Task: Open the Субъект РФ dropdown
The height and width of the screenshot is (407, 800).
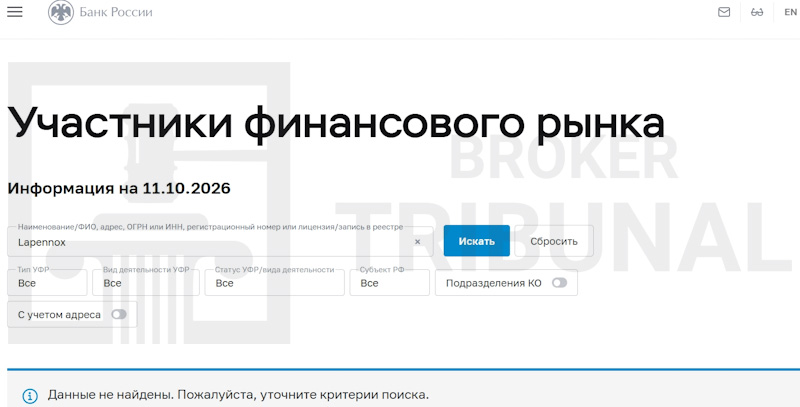Action: pos(389,283)
